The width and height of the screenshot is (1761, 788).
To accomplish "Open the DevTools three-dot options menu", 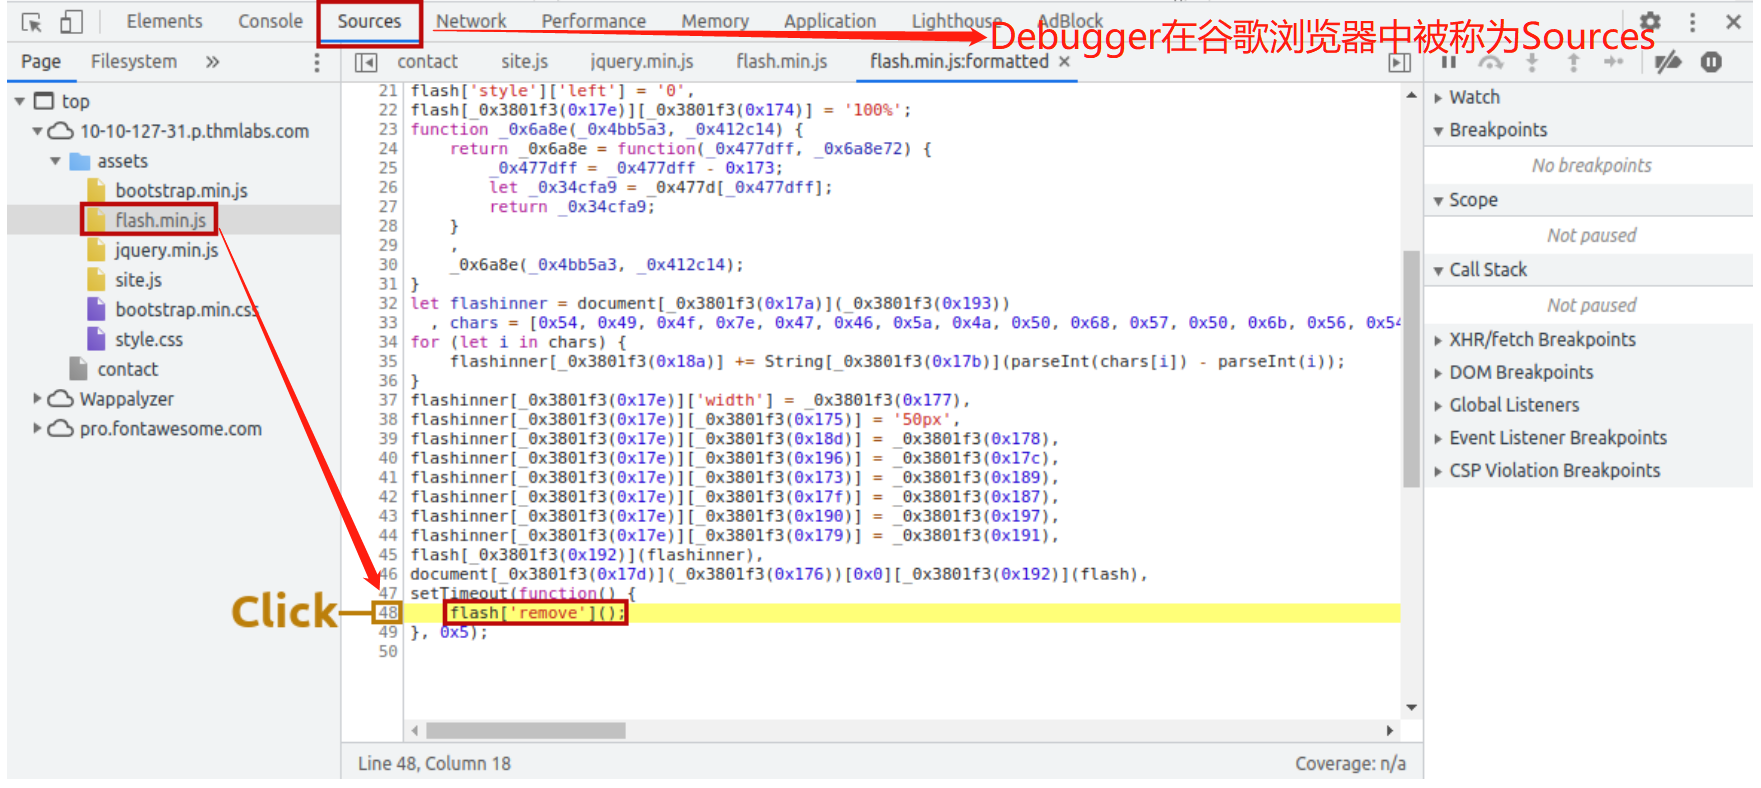I will coord(1692,22).
